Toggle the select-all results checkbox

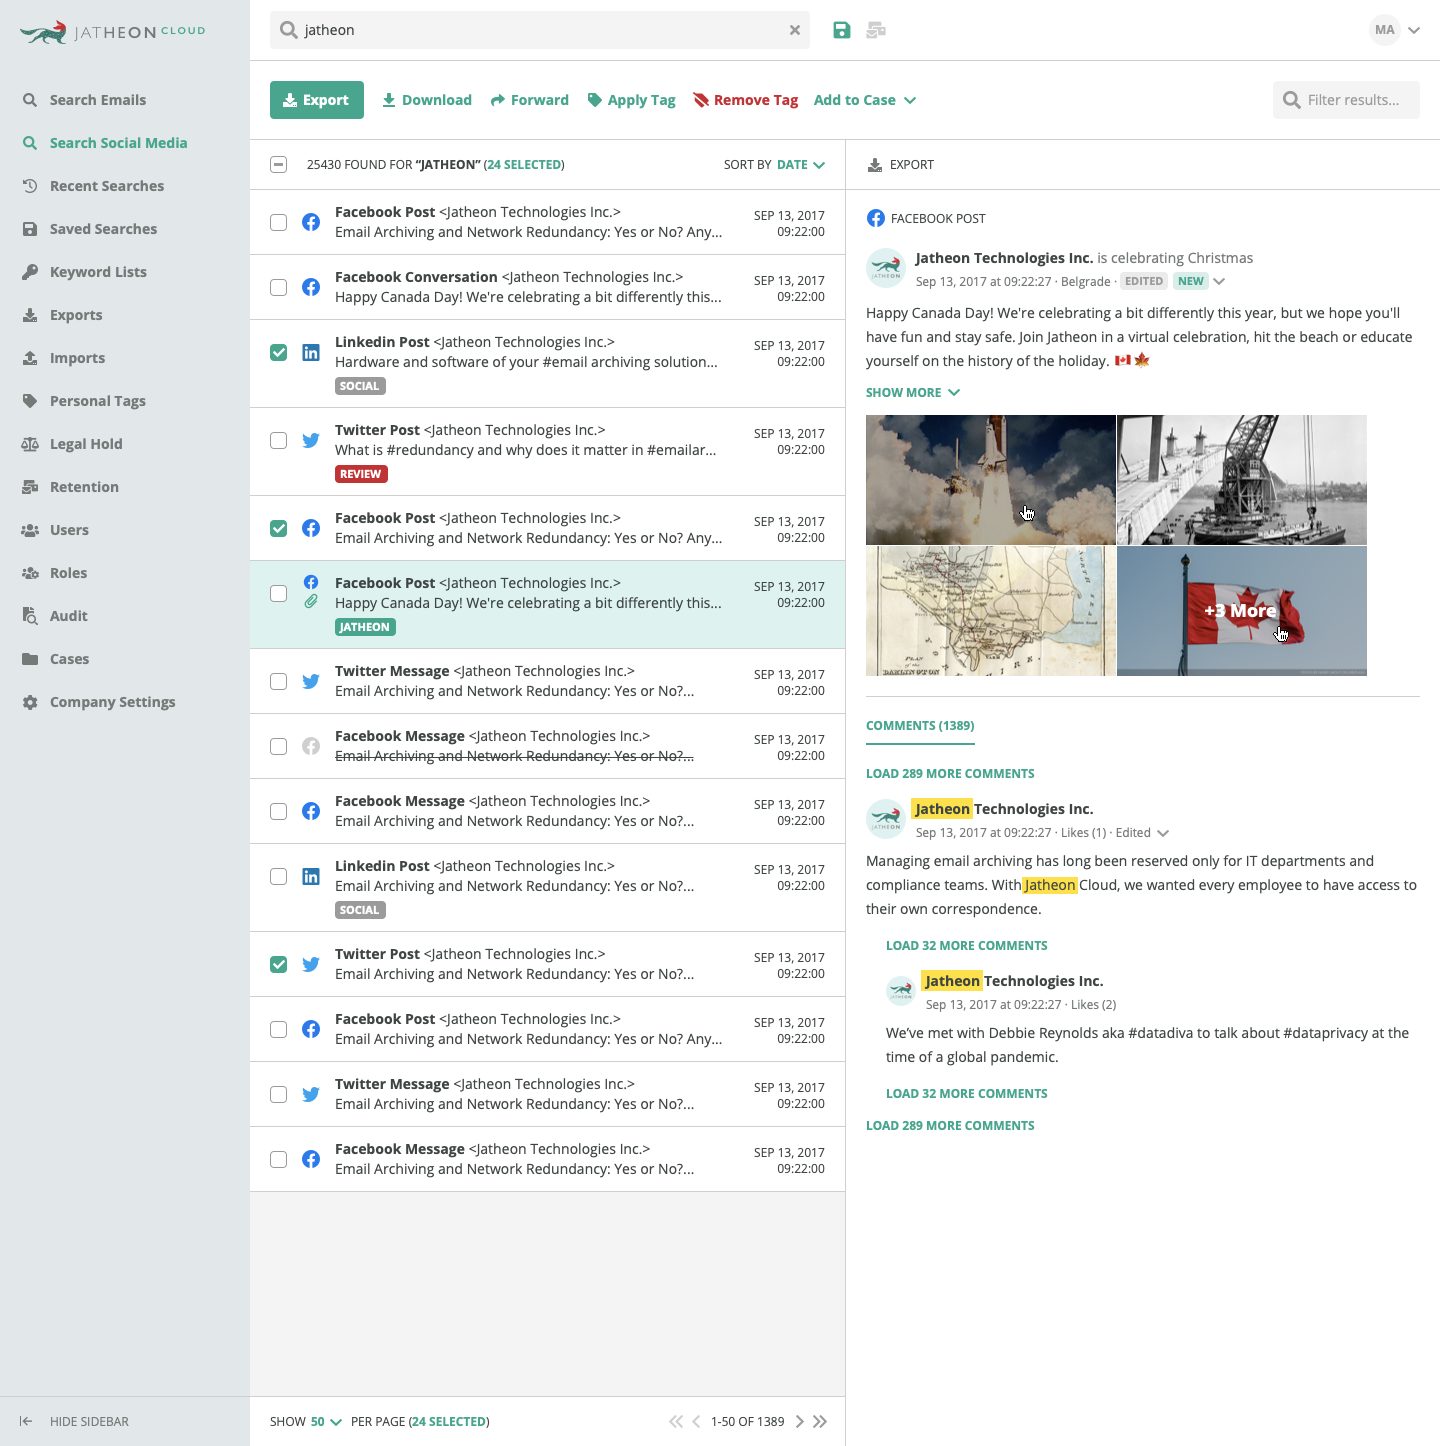pos(279,165)
